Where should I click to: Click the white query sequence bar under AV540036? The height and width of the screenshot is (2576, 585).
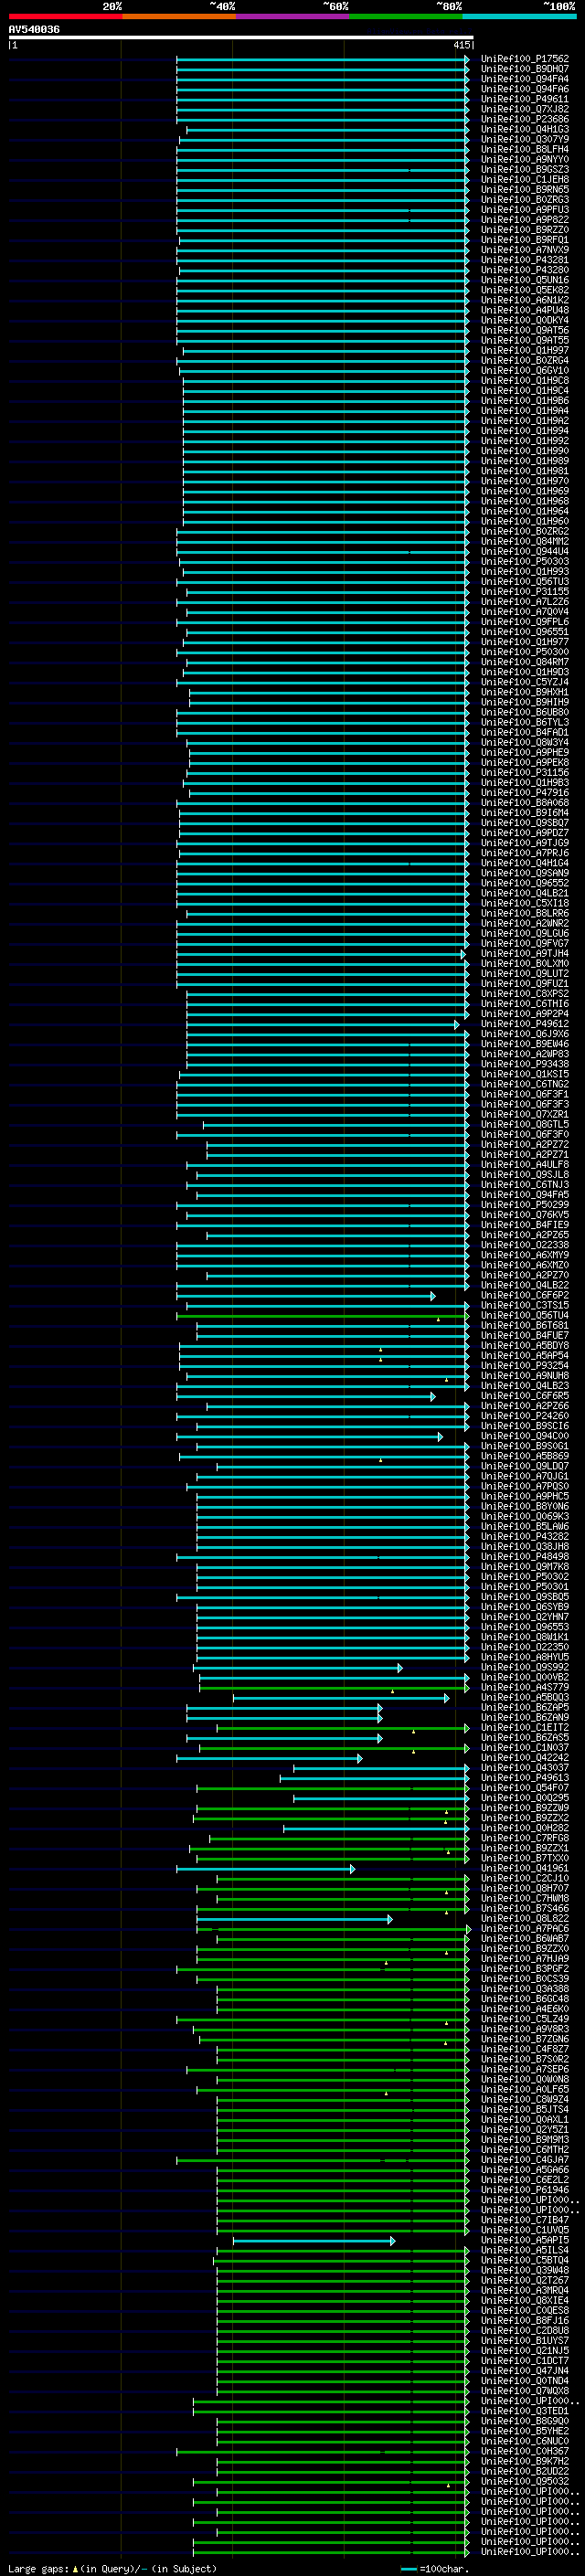(x=241, y=38)
